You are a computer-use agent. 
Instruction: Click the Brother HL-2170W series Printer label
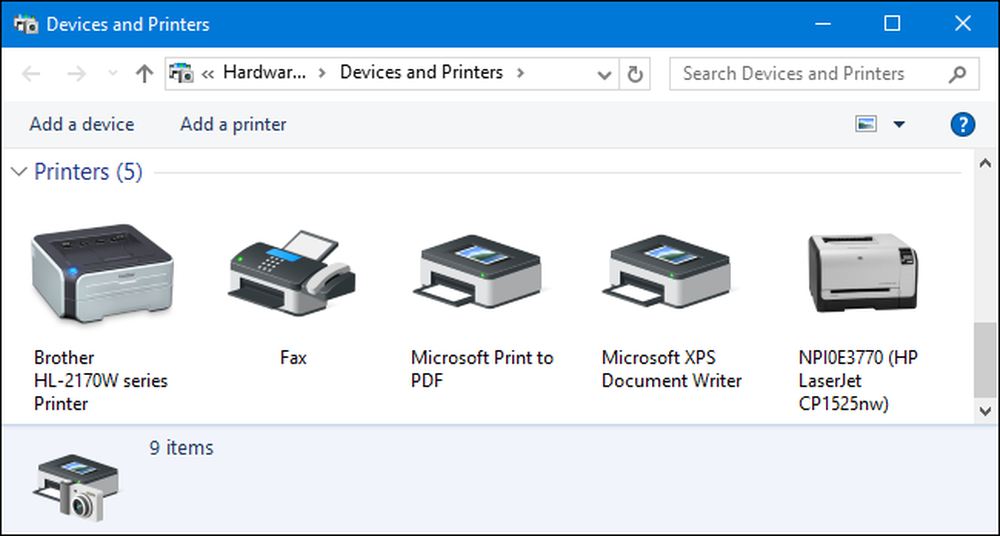point(101,381)
